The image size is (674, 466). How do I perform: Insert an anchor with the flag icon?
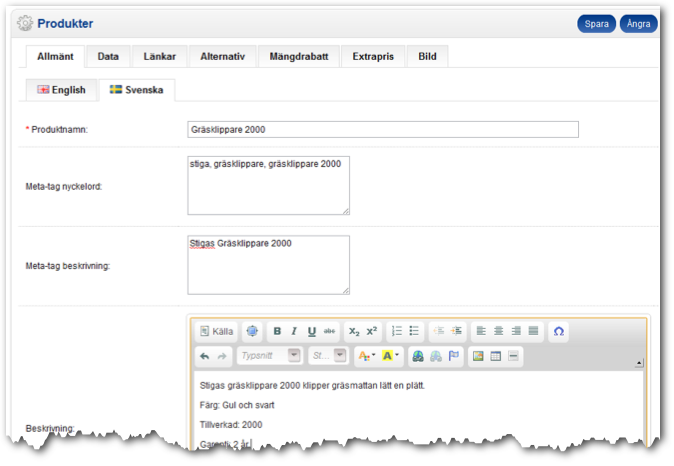click(x=453, y=356)
